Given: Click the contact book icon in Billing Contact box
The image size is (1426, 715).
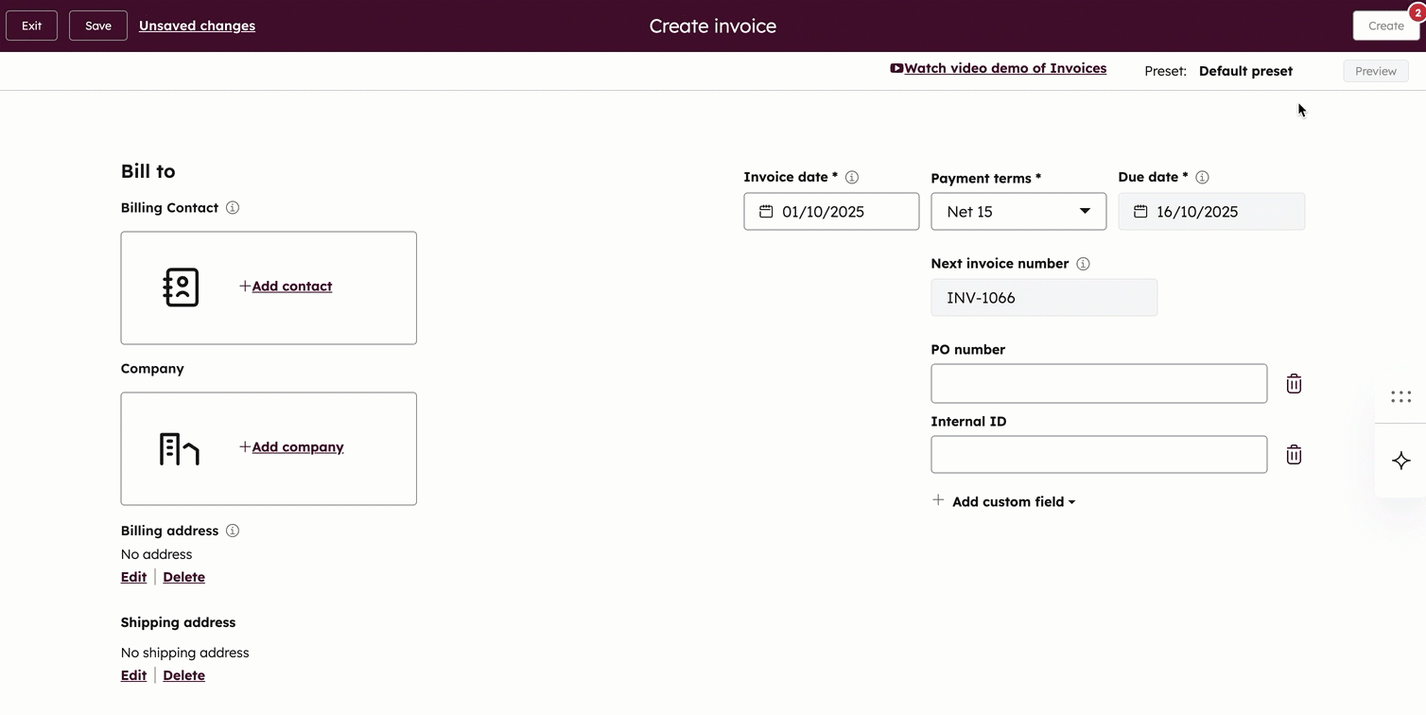Looking at the screenshot, I should pyautogui.click(x=179, y=287).
